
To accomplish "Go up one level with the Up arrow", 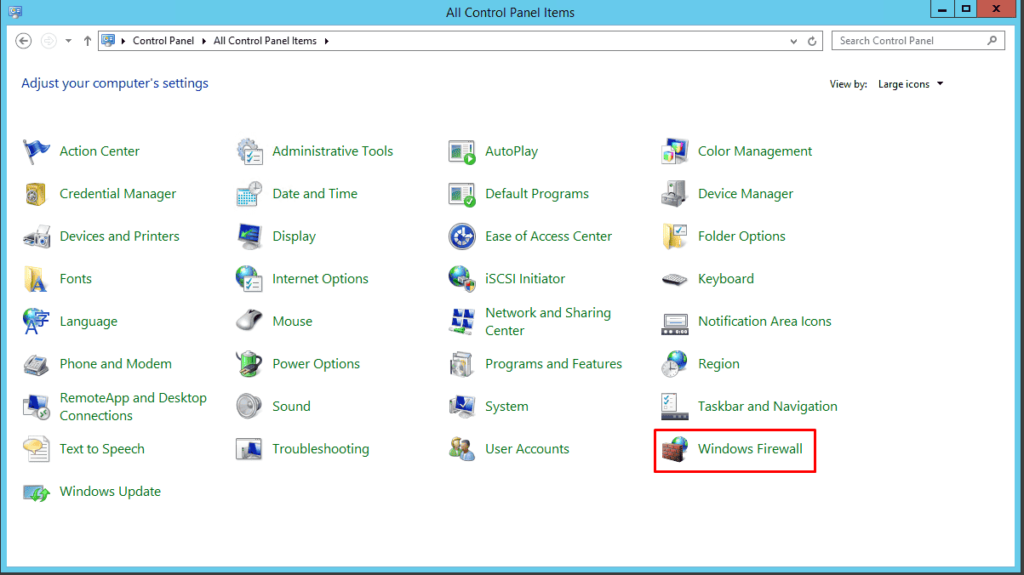I will 87,41.
